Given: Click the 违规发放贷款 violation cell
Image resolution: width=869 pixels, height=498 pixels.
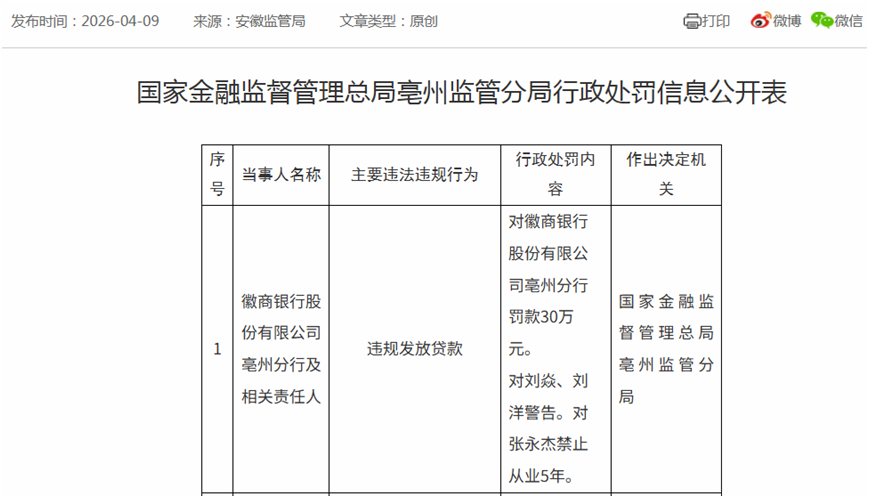Looking at the screenshot, I should coord(415,349).
